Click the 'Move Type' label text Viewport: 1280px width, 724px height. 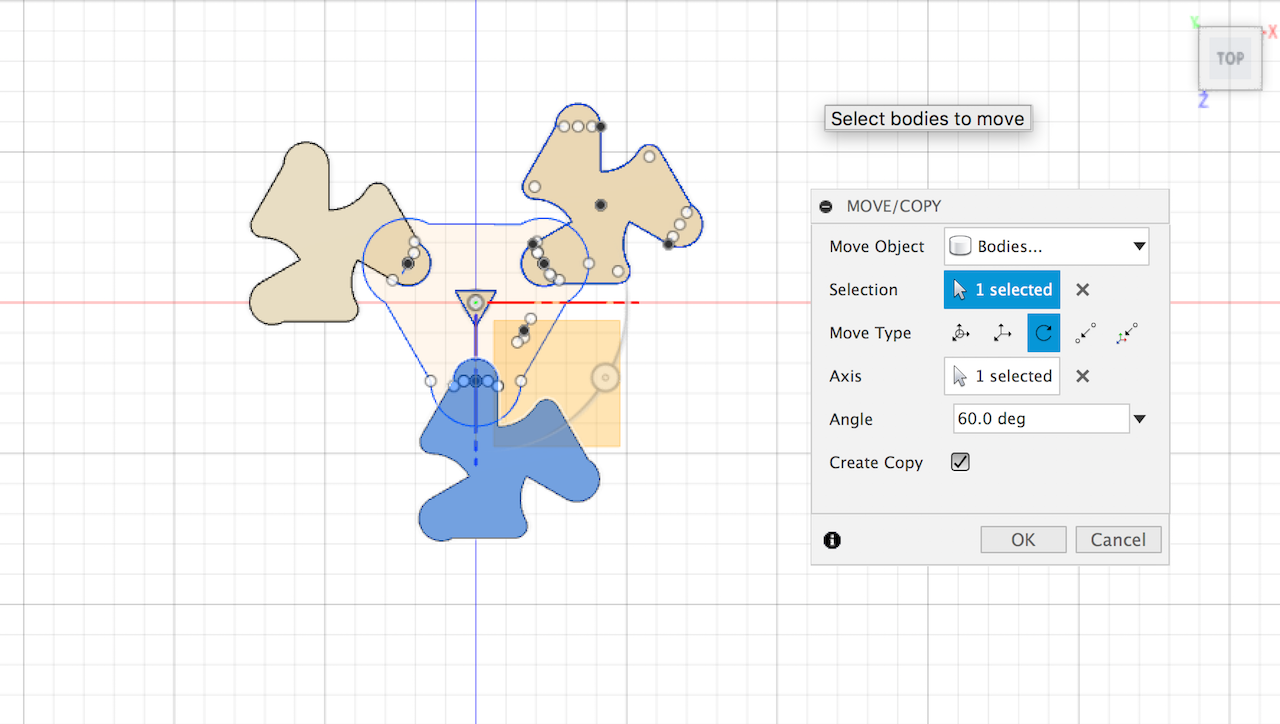[870, 334]
